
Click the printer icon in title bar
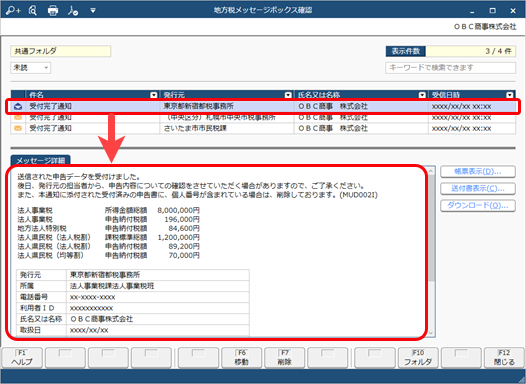53,10
